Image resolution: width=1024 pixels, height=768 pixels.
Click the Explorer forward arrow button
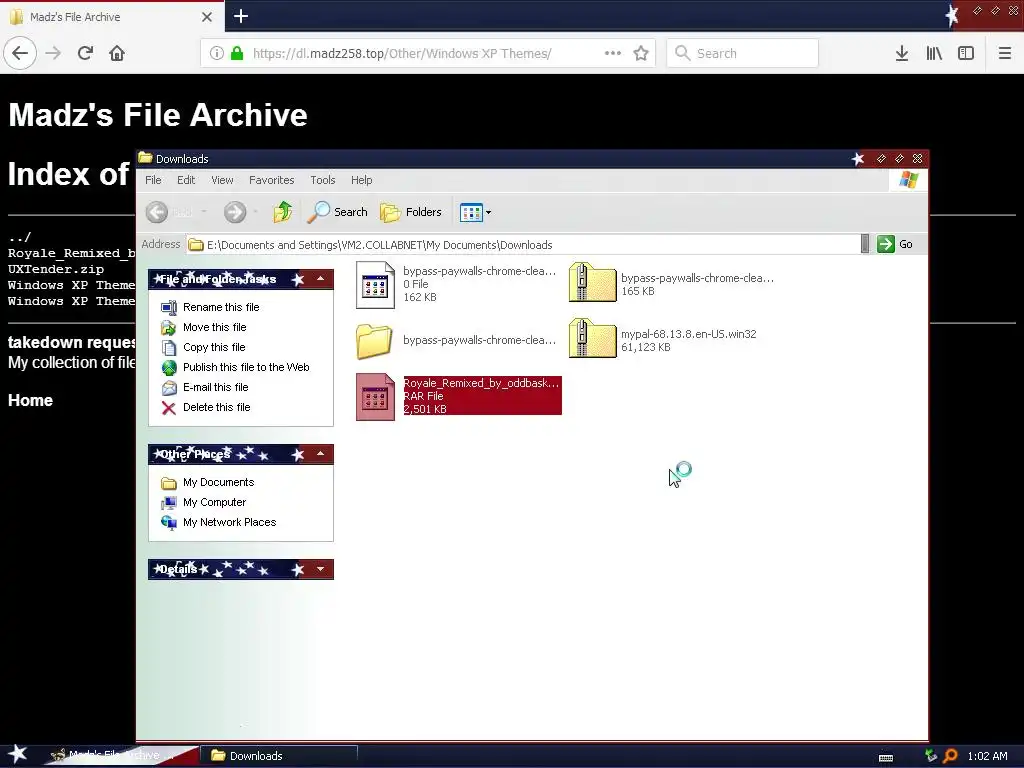point(235,212)
